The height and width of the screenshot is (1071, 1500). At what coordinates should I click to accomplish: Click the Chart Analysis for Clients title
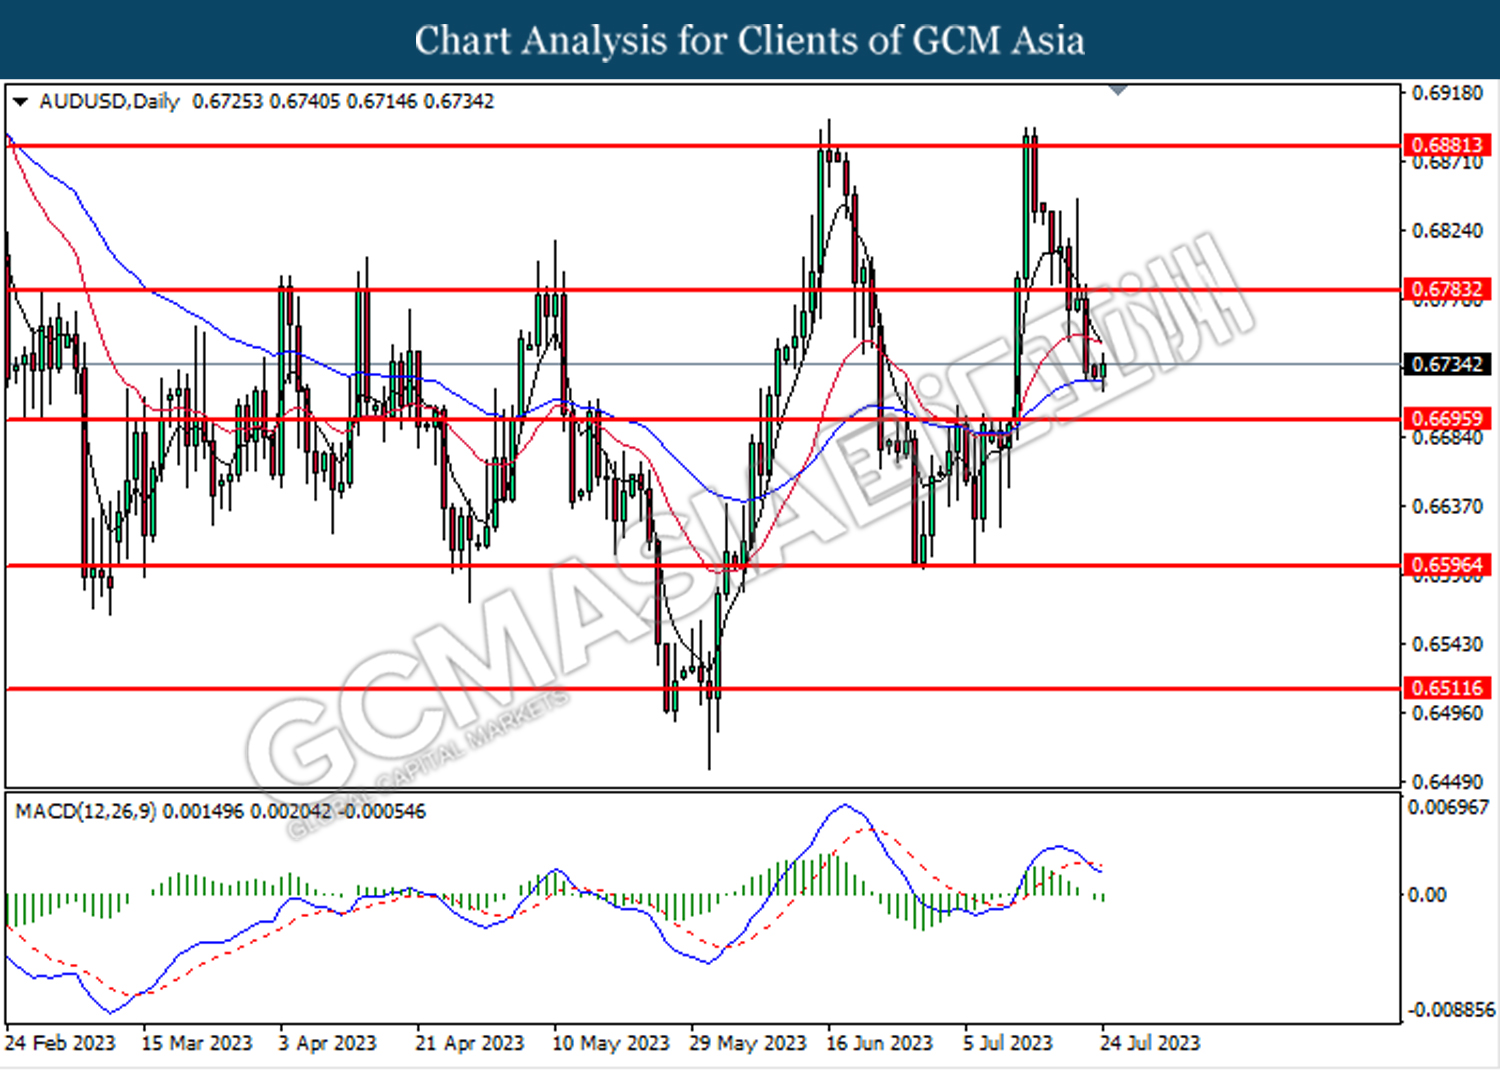point(750,40)
